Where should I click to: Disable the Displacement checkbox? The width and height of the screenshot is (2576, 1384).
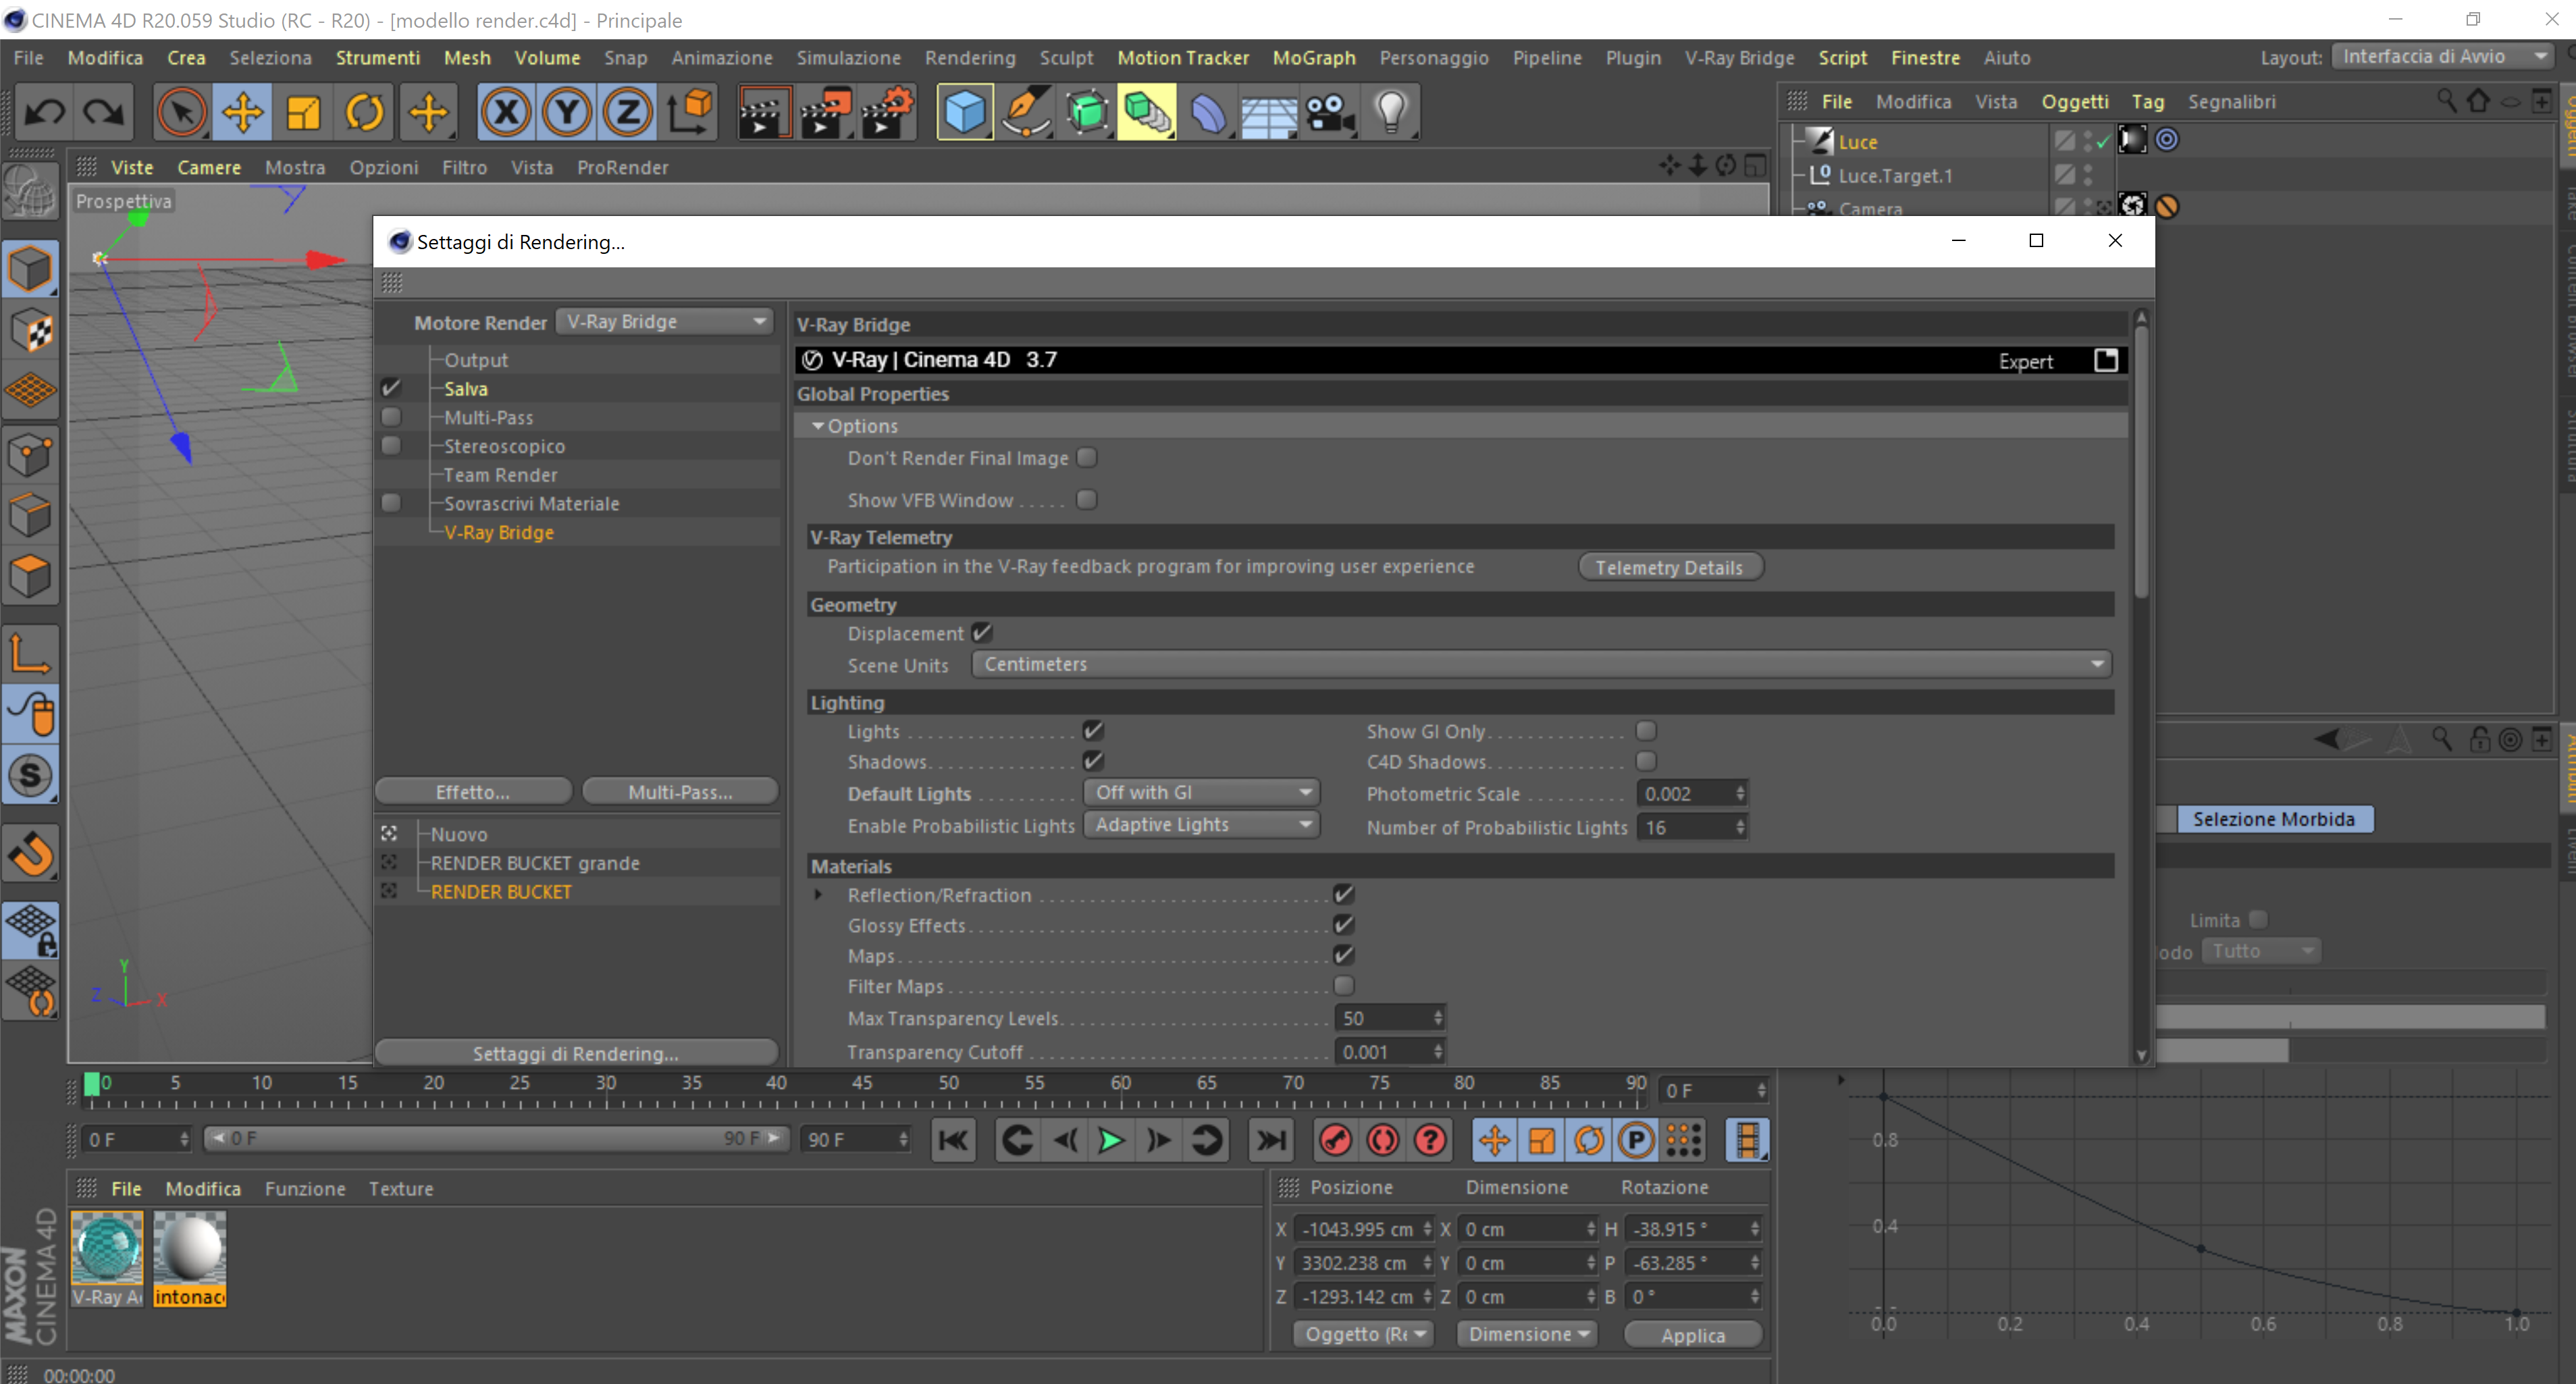[x=982, y=633]
